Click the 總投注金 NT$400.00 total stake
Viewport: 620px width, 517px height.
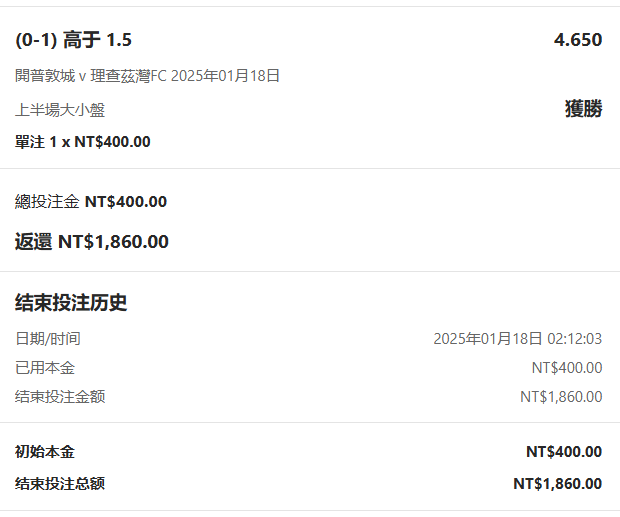(x=91, y=202)
